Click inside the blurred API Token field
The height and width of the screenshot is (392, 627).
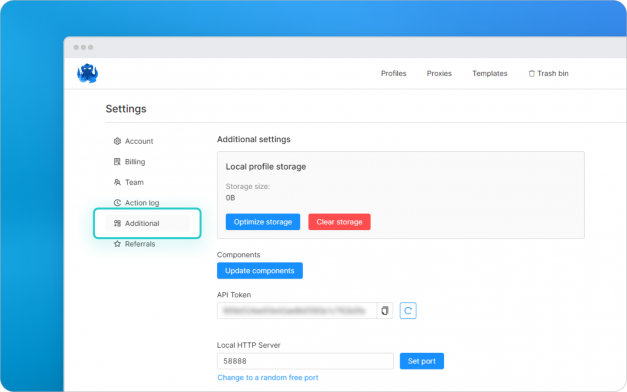tap(297, 311)
